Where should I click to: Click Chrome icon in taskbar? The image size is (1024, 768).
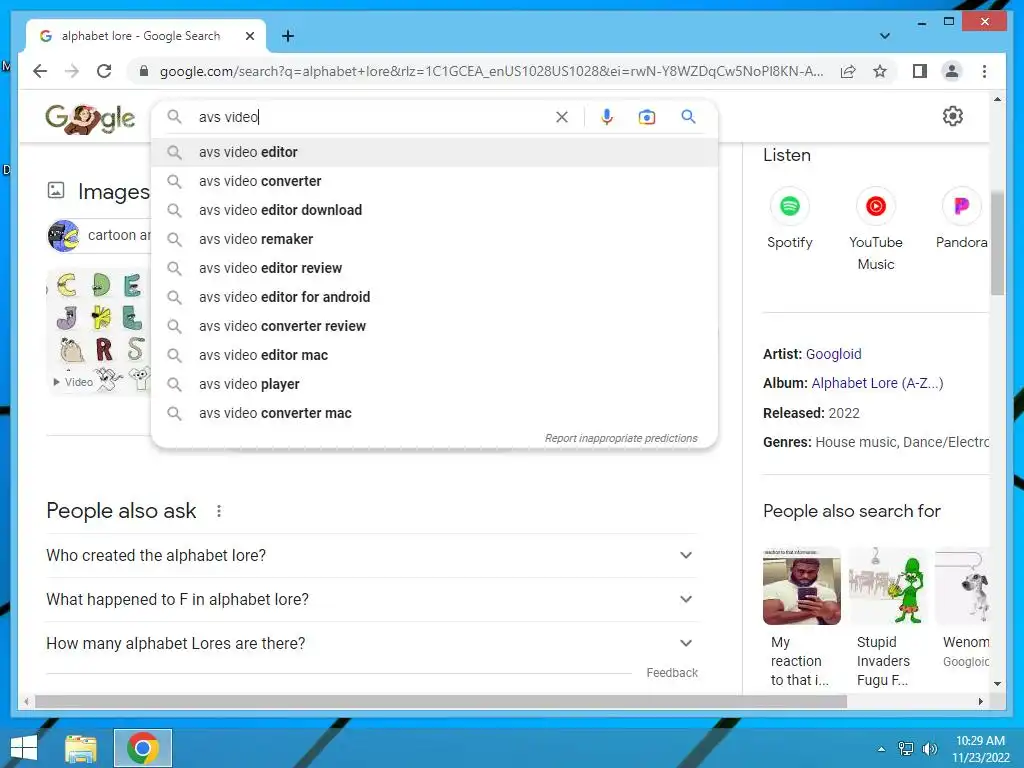click(143, 748)
